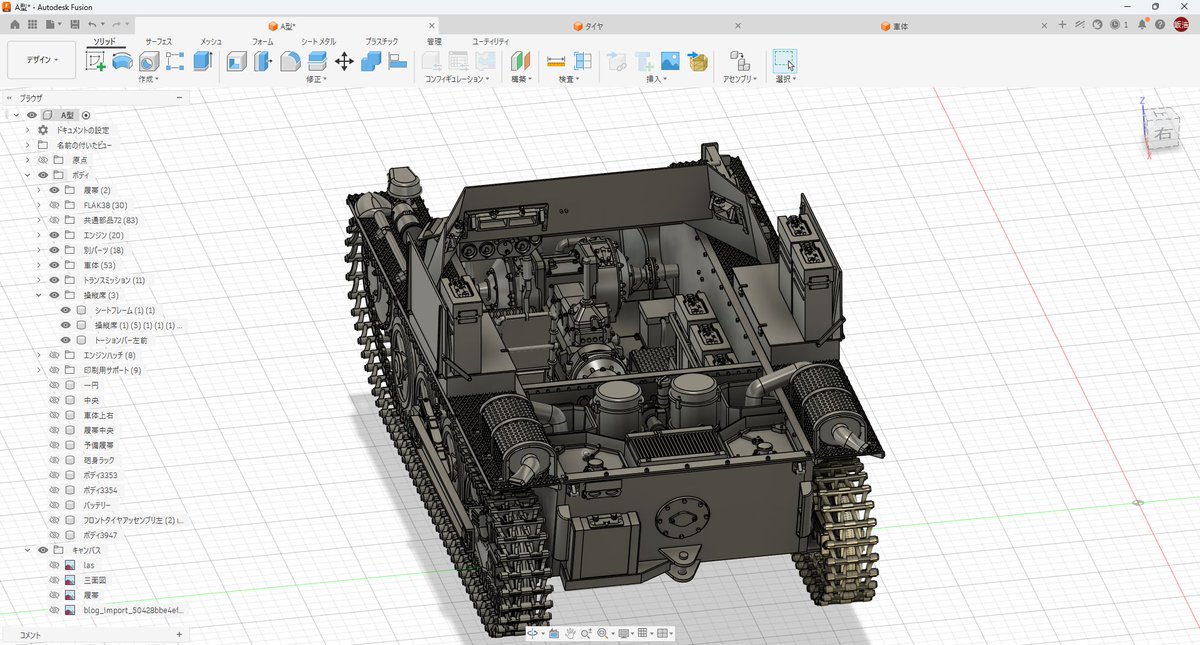Click the Select window-selection tool
The image size is (1200, 645).
tap(785, 62)
